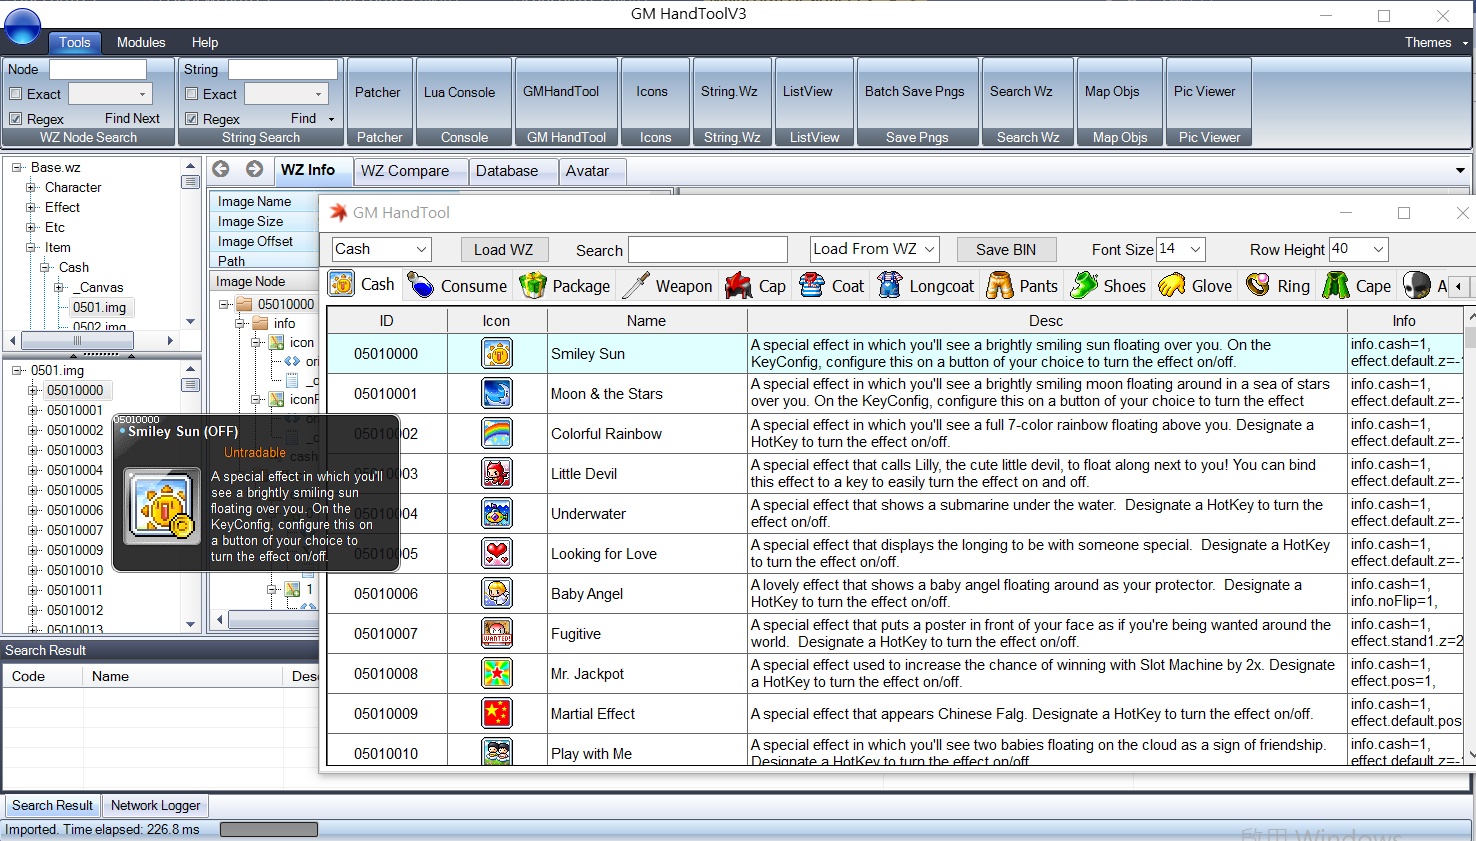Image resolution: width=1476 pixels, height=841 pixels.
Task: Click the import progress bar in status bar
Action: pyautogui.click(x=270, y=828)
